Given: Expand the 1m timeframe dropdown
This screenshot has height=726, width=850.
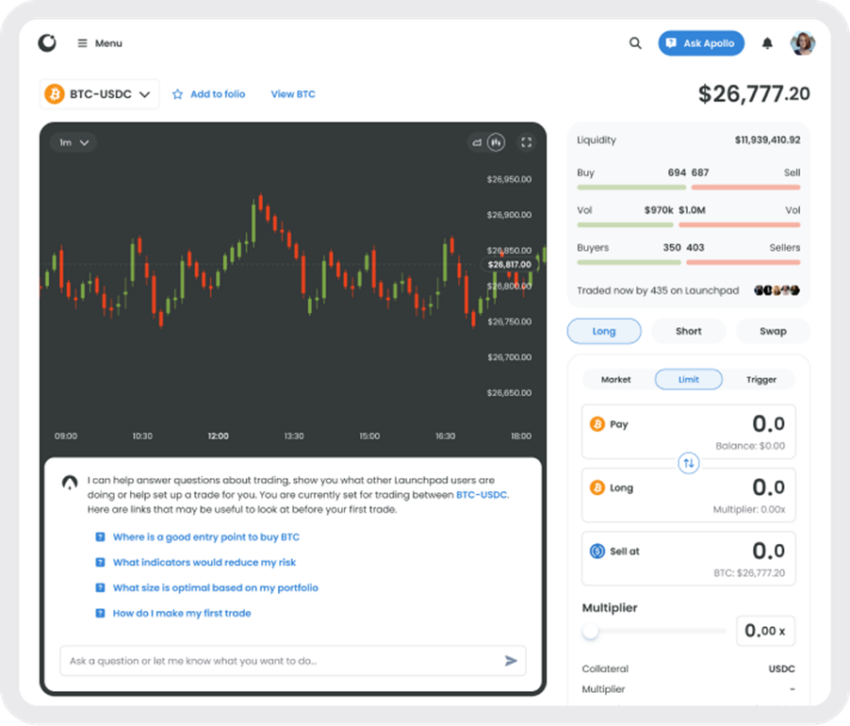Looking at the screenshot, I should pyautogui.click(x=73, y=143).
